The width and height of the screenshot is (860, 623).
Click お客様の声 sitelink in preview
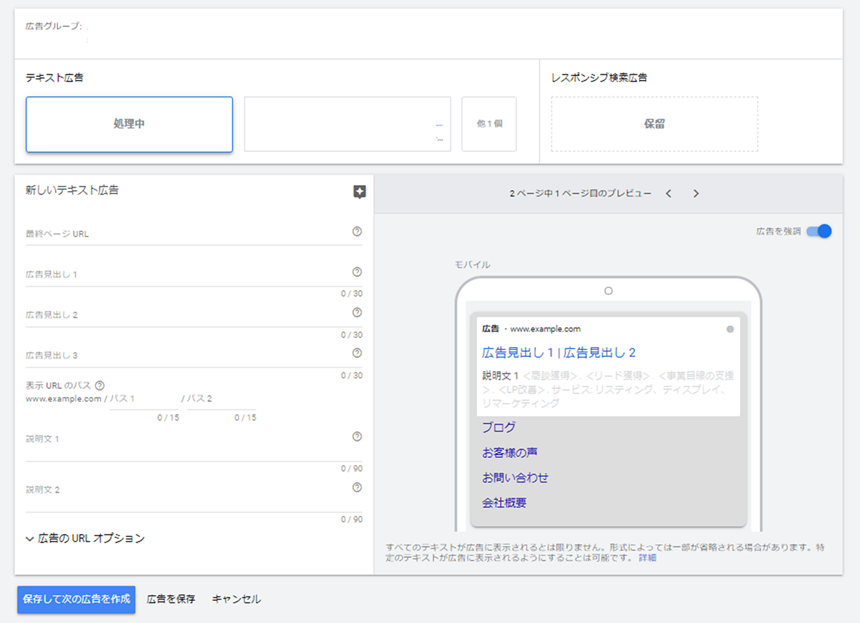click(510, 452)
